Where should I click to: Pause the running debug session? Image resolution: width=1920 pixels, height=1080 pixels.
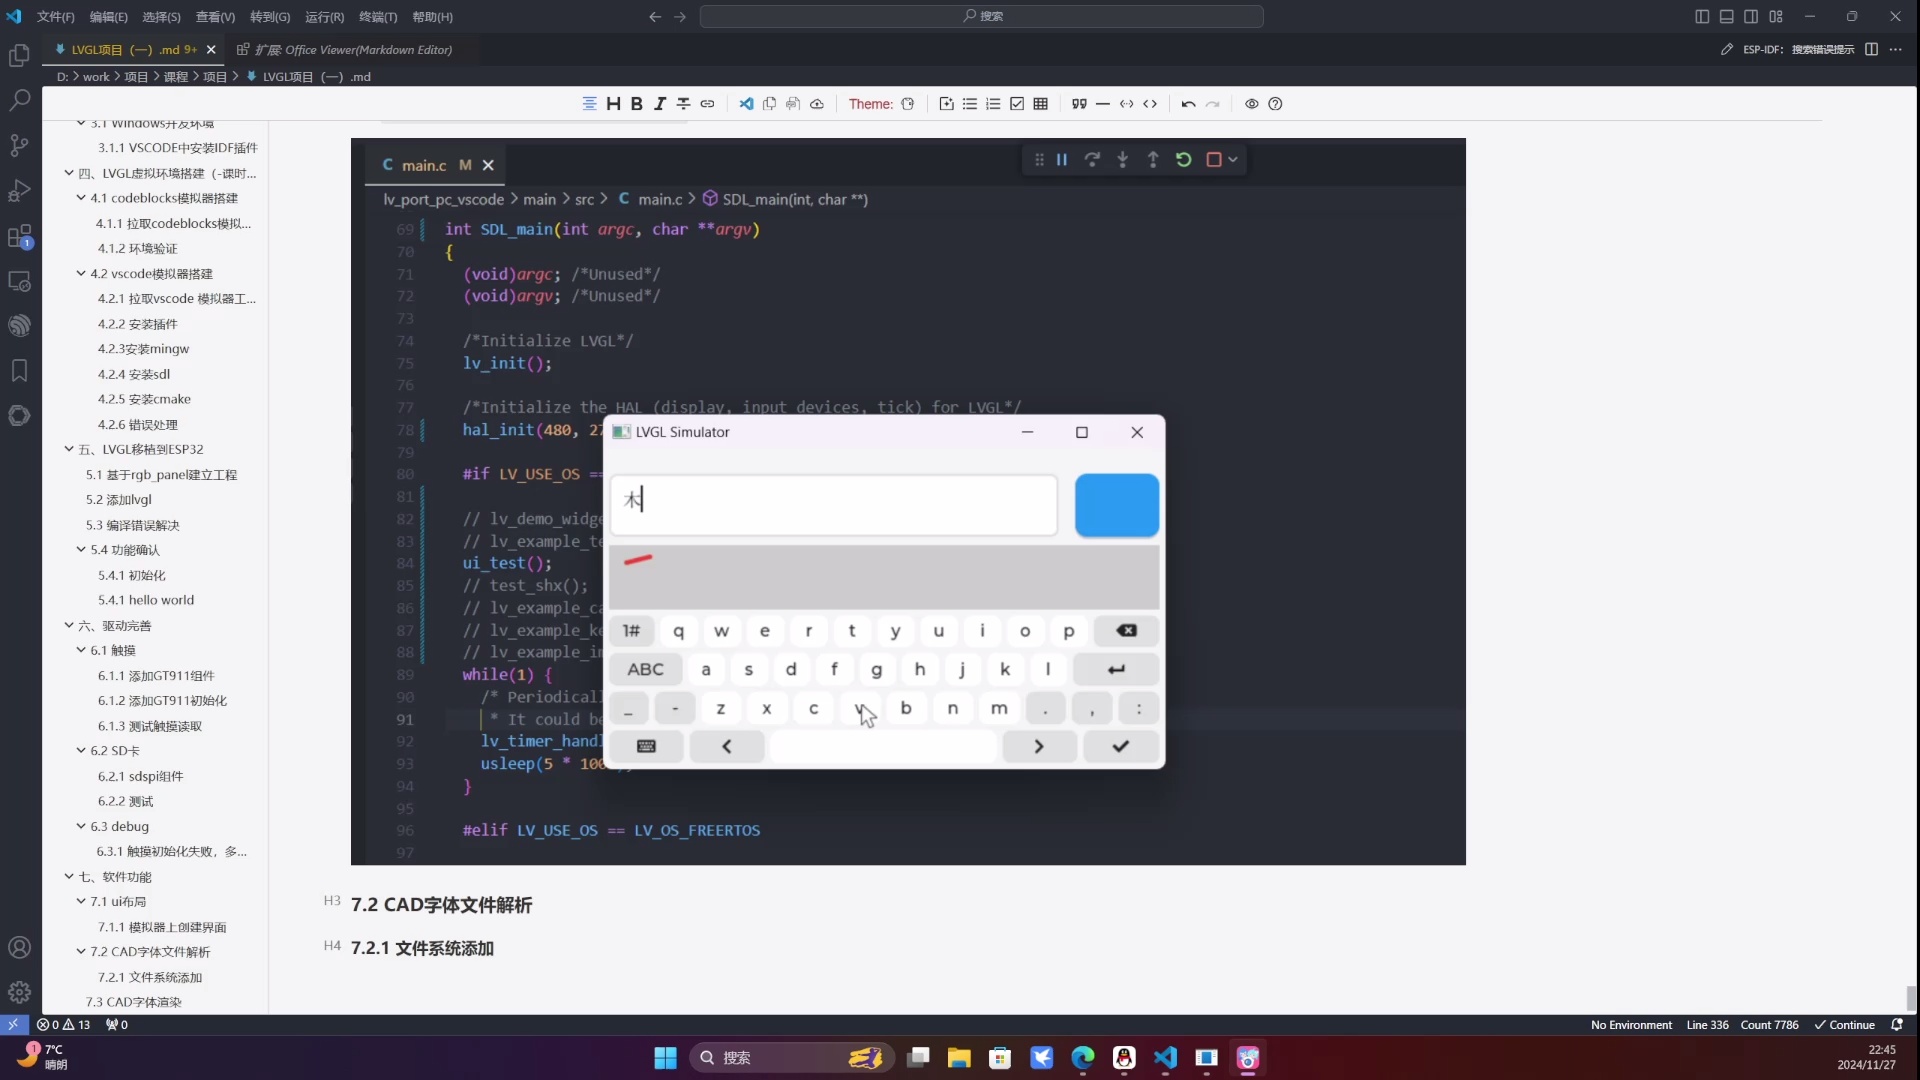tap(1062, 159)
